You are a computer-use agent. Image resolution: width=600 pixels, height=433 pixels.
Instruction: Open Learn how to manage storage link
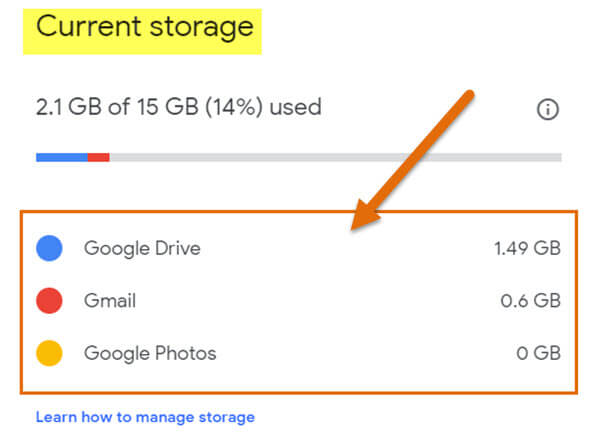145,417
